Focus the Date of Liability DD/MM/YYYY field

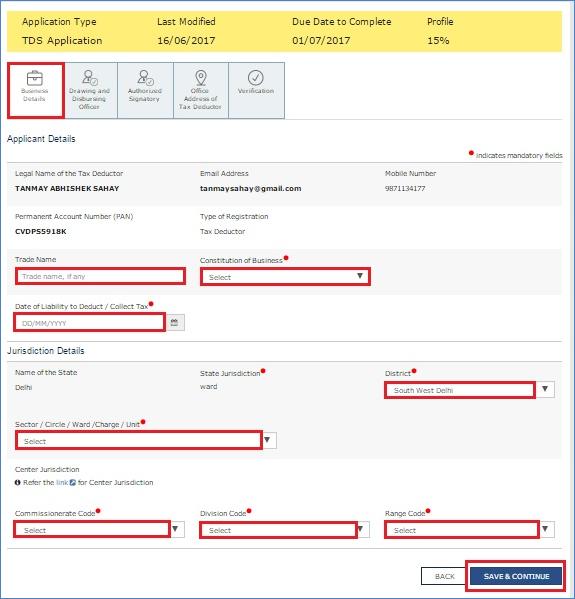pos(90,323)
